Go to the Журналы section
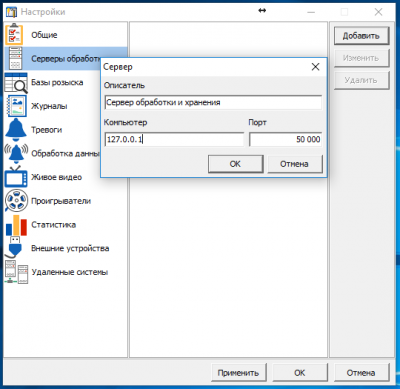Image resolution: width=400 pixels, height=389 pixels. [52, 106]
